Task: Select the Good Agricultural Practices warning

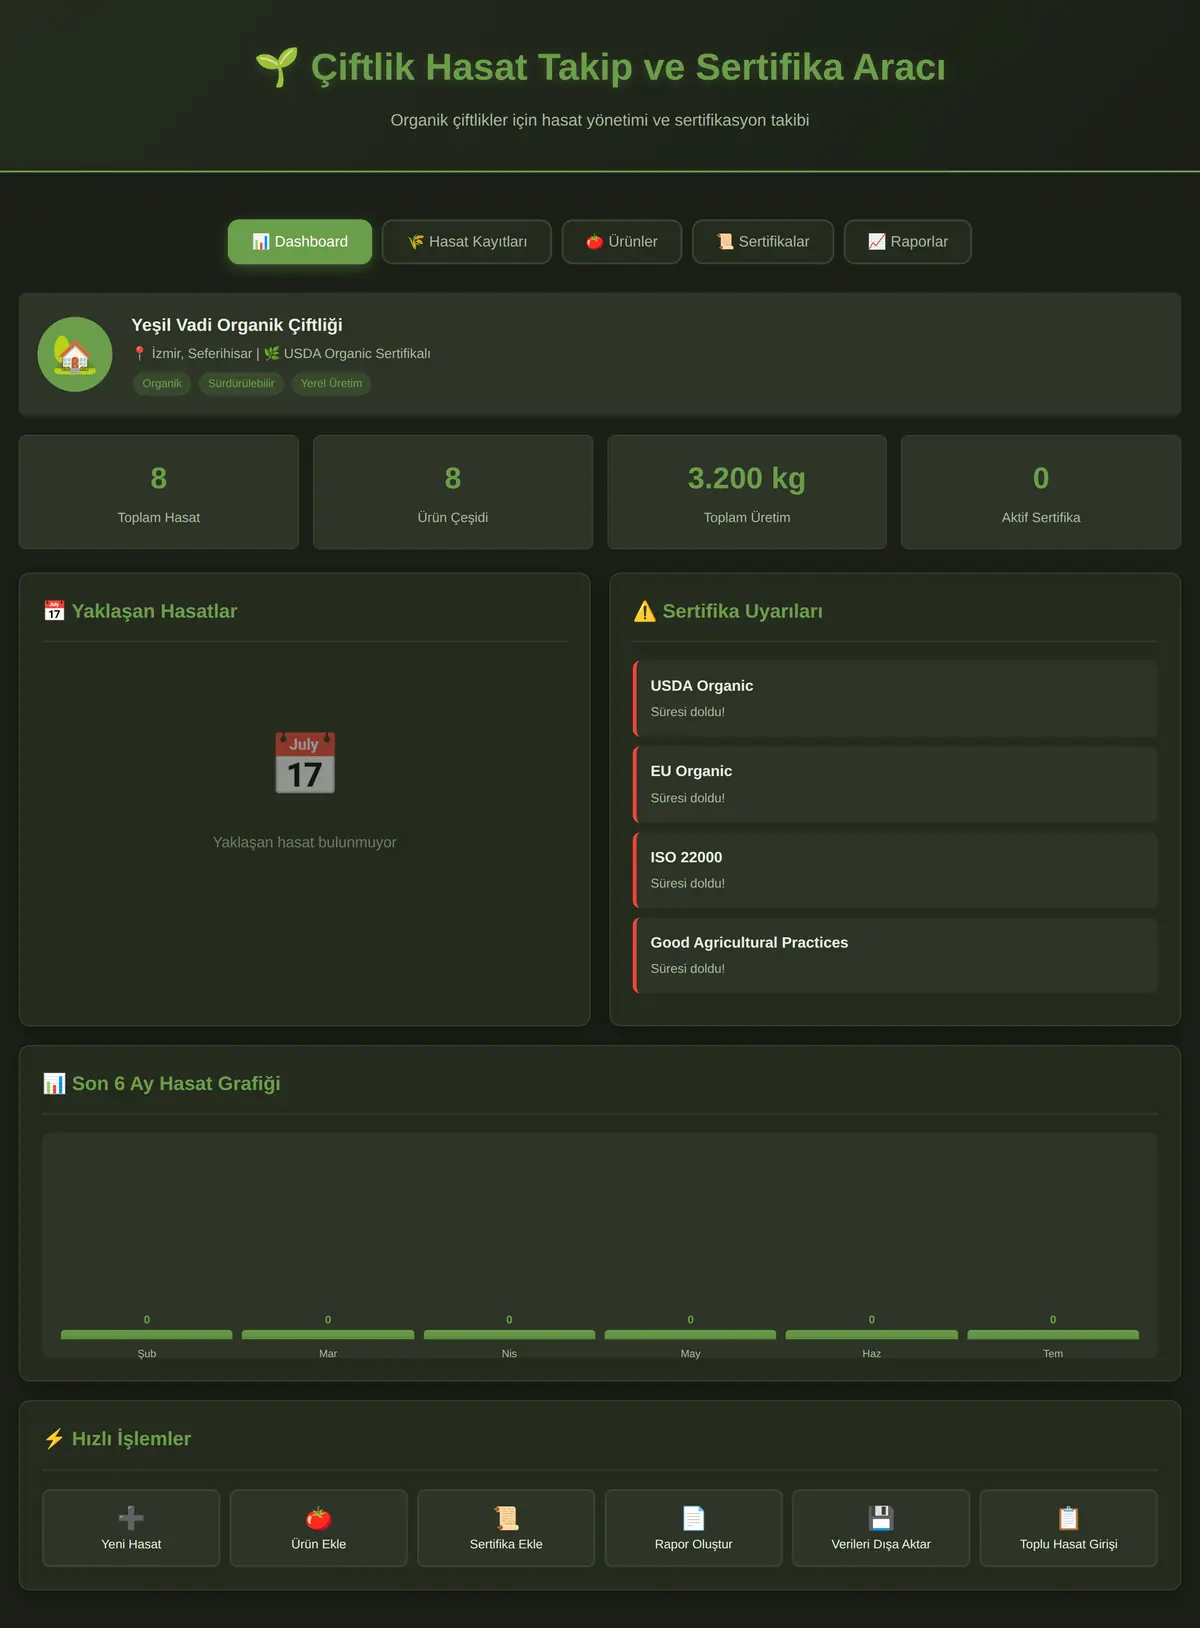Action: 895,955
